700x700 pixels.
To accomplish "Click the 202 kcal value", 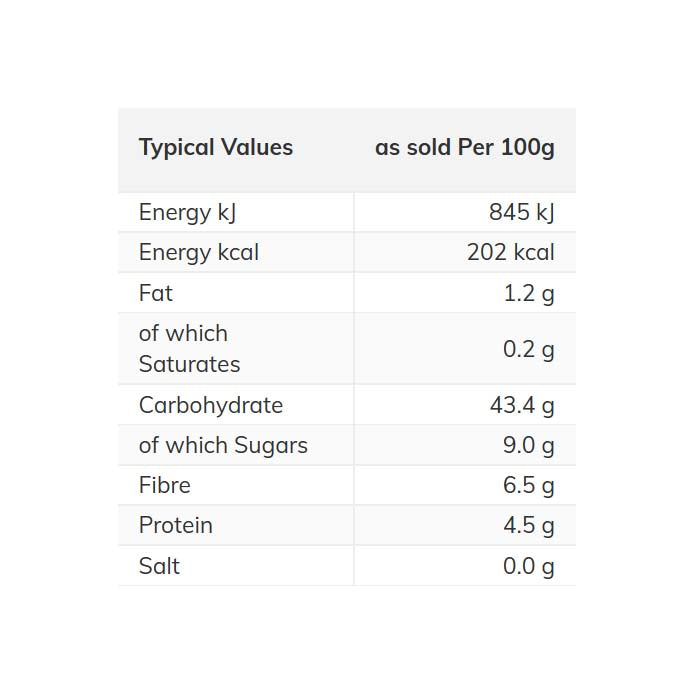I will 510,253.
